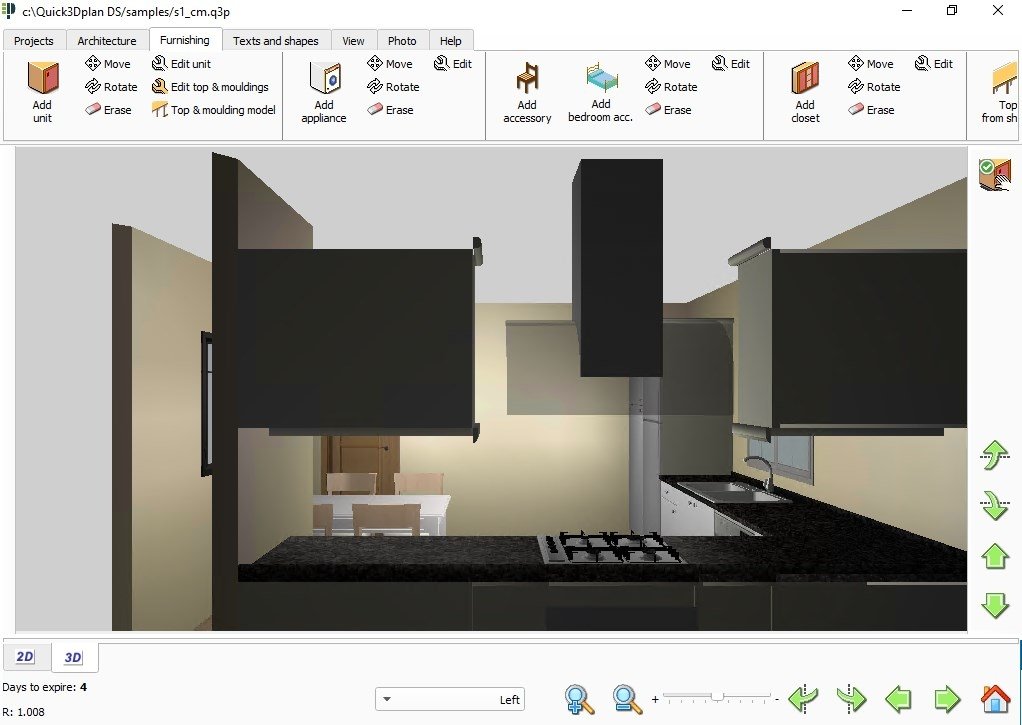
Task: Rotate view right with curved green arrow
Action: 851,699
